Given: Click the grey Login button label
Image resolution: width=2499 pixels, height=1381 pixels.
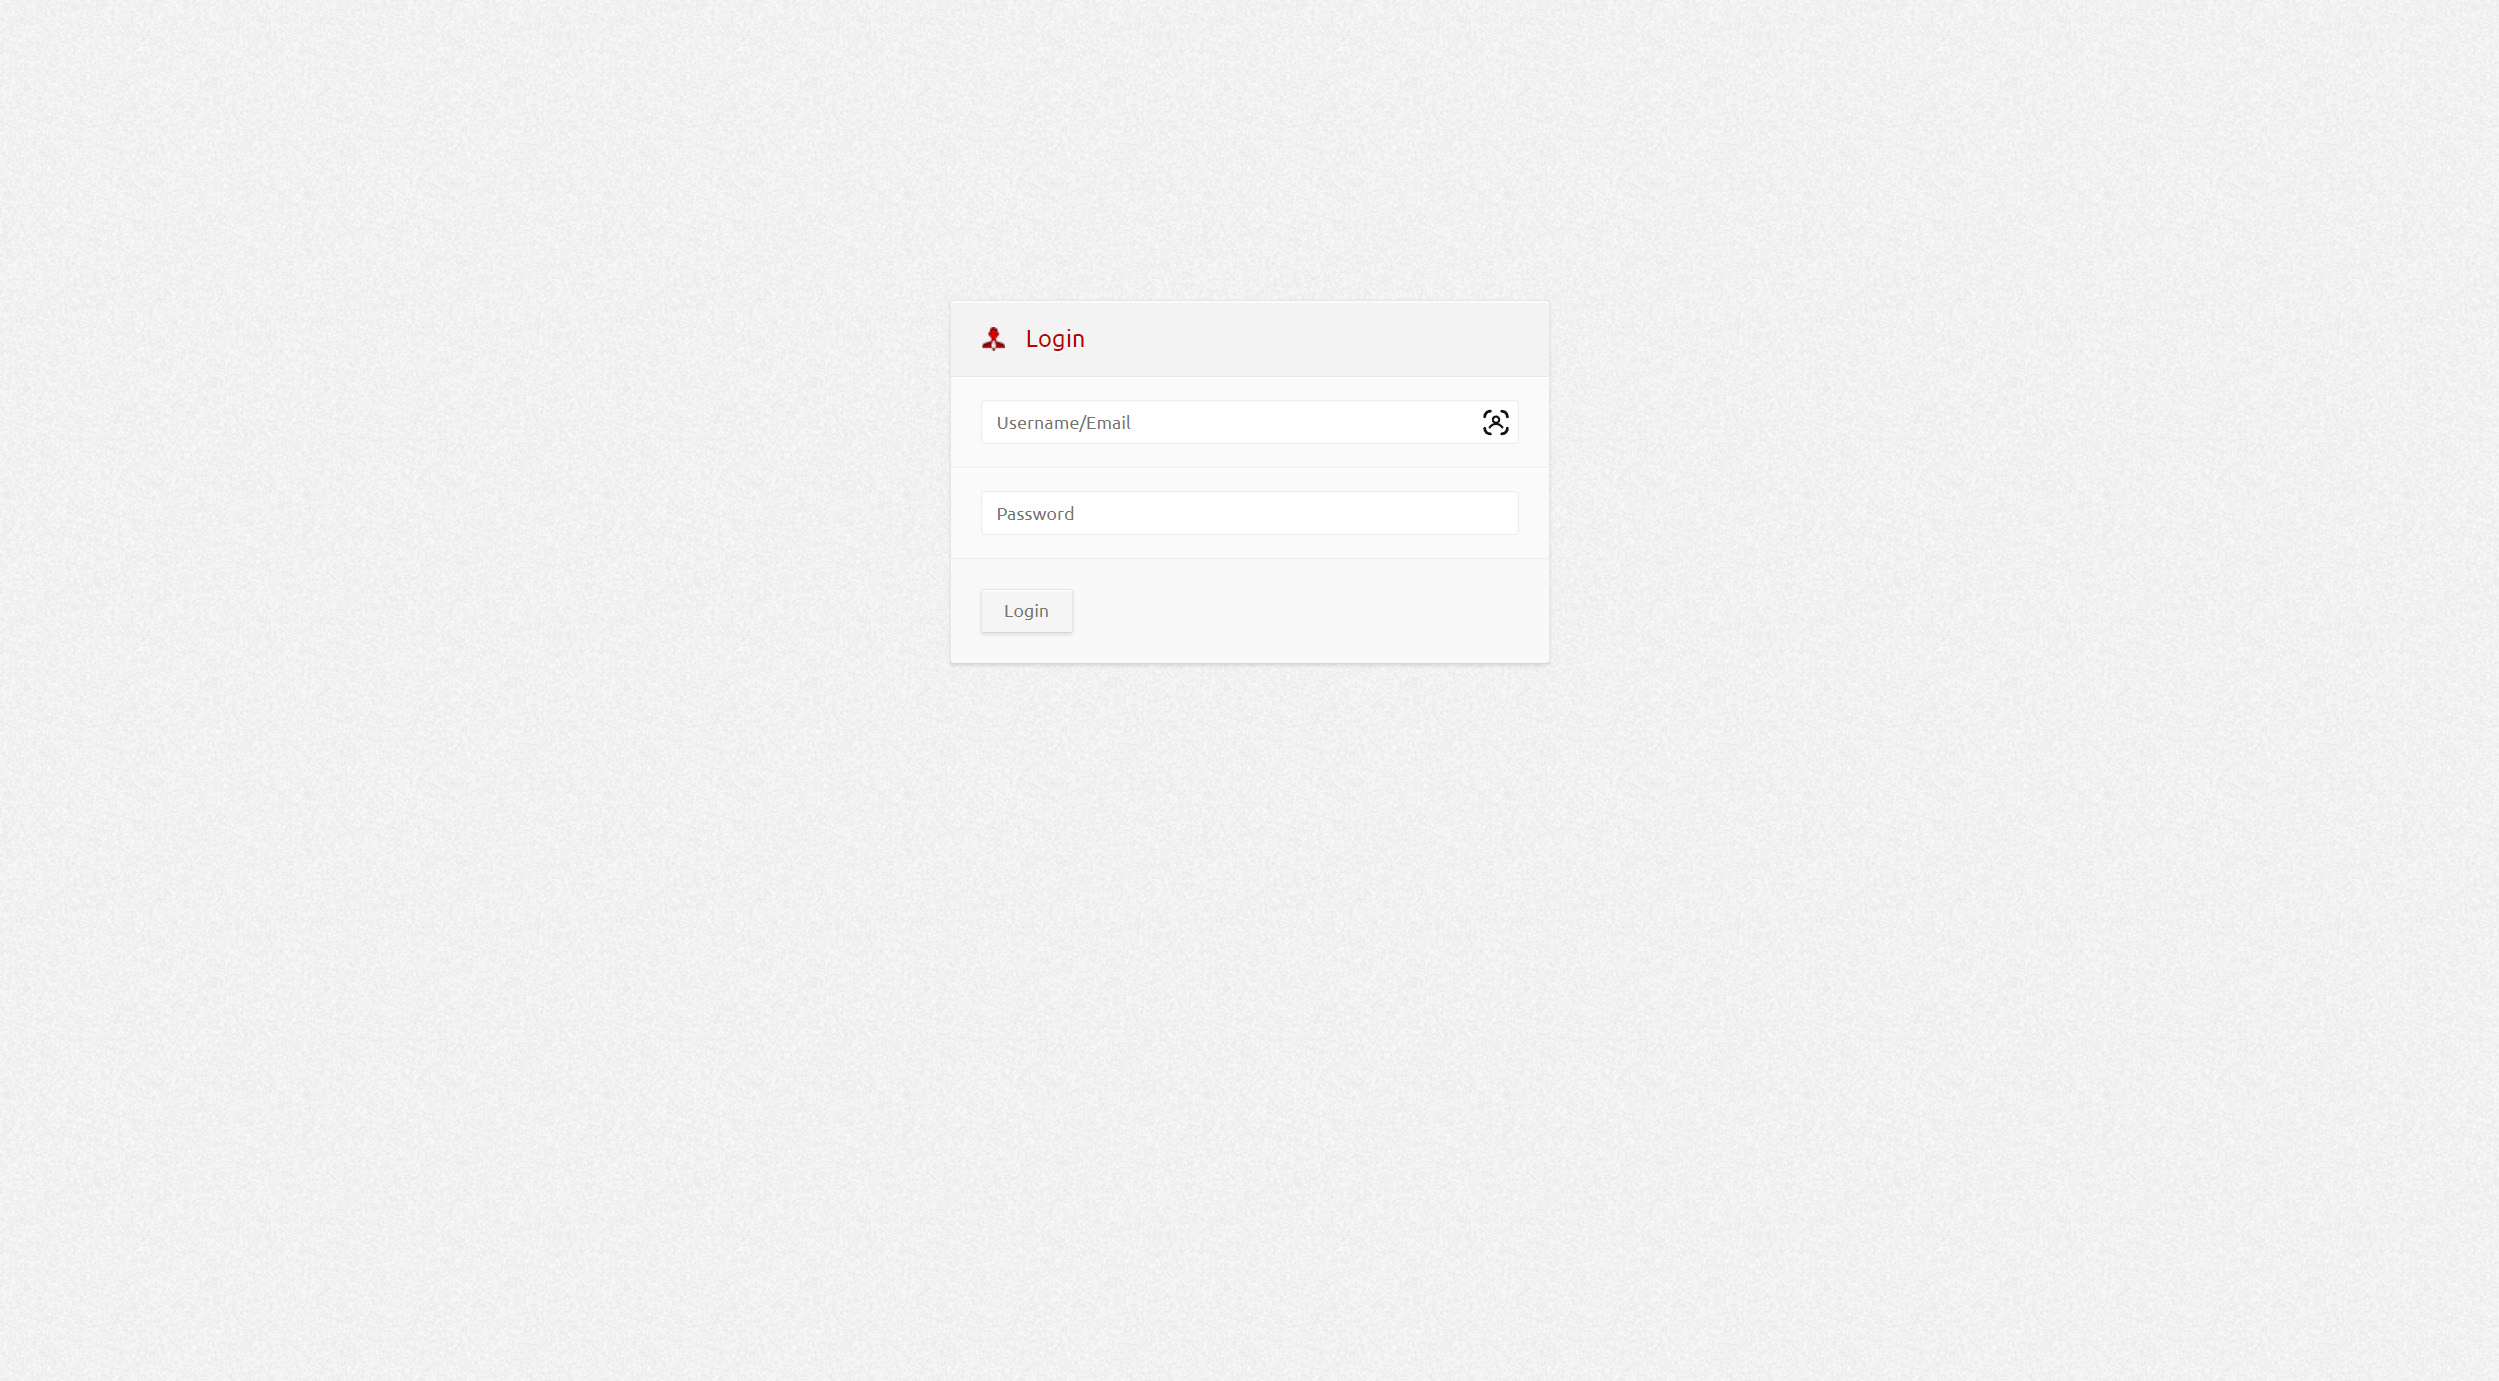Looking at the screenshot, I should [1026, 611].
